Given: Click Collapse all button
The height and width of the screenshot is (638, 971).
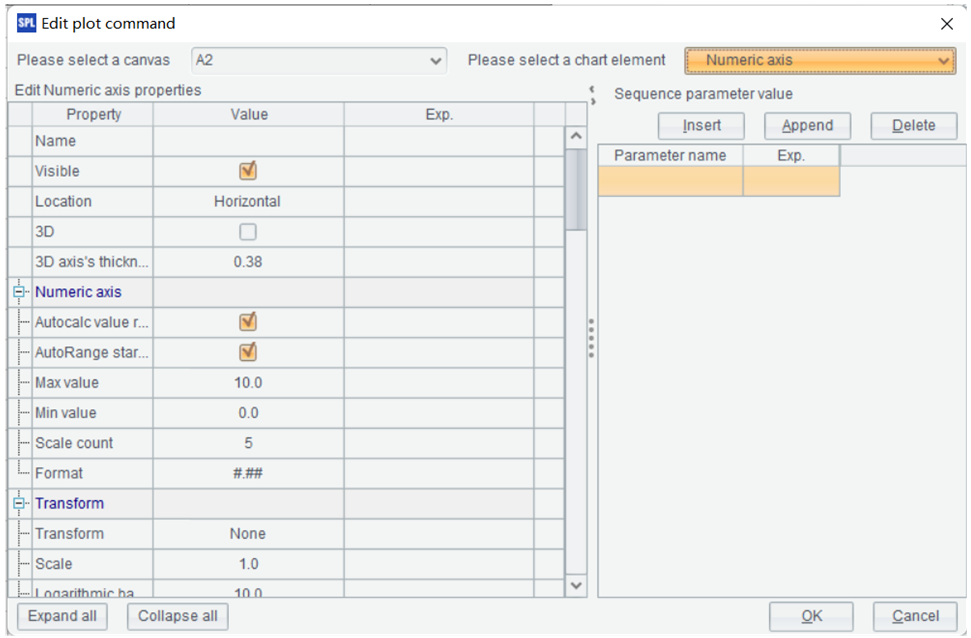Looking at the screenshot, I should [x=178, y=616].
